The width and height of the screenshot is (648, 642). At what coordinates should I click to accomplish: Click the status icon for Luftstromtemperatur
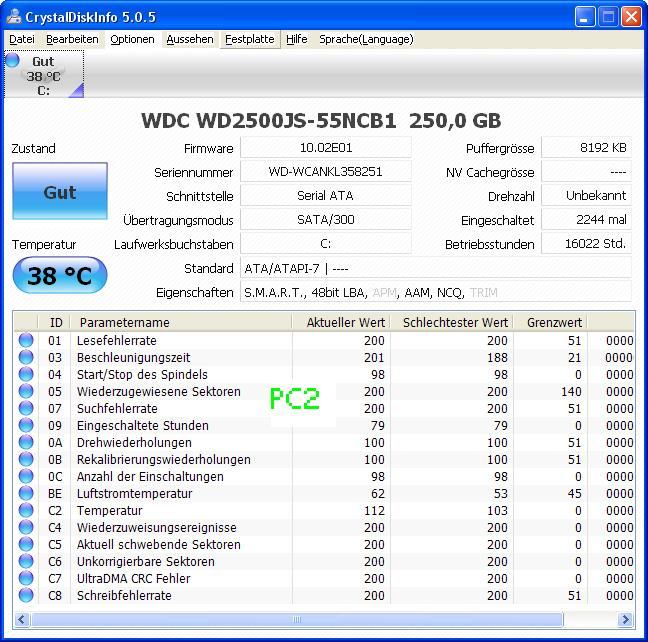pos(26,493)
